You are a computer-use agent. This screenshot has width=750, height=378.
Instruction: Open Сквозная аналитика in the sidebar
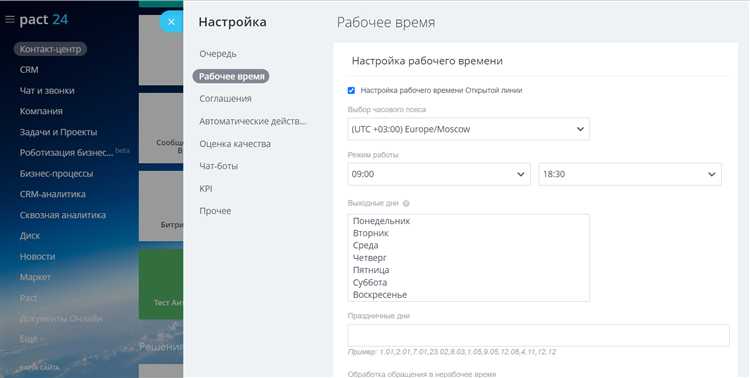point(63,215)
